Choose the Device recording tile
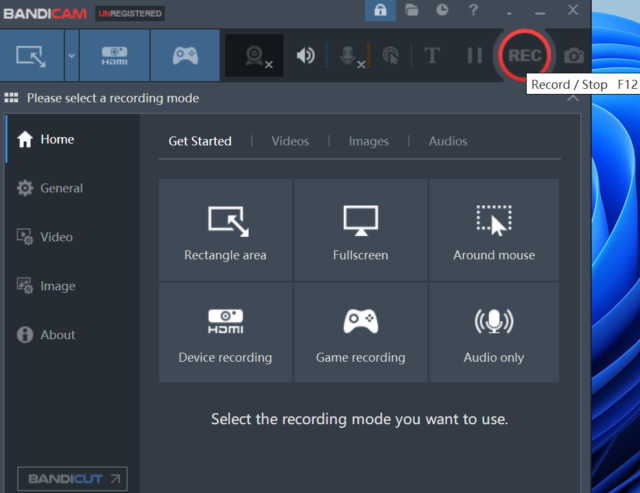 [225, 333]
